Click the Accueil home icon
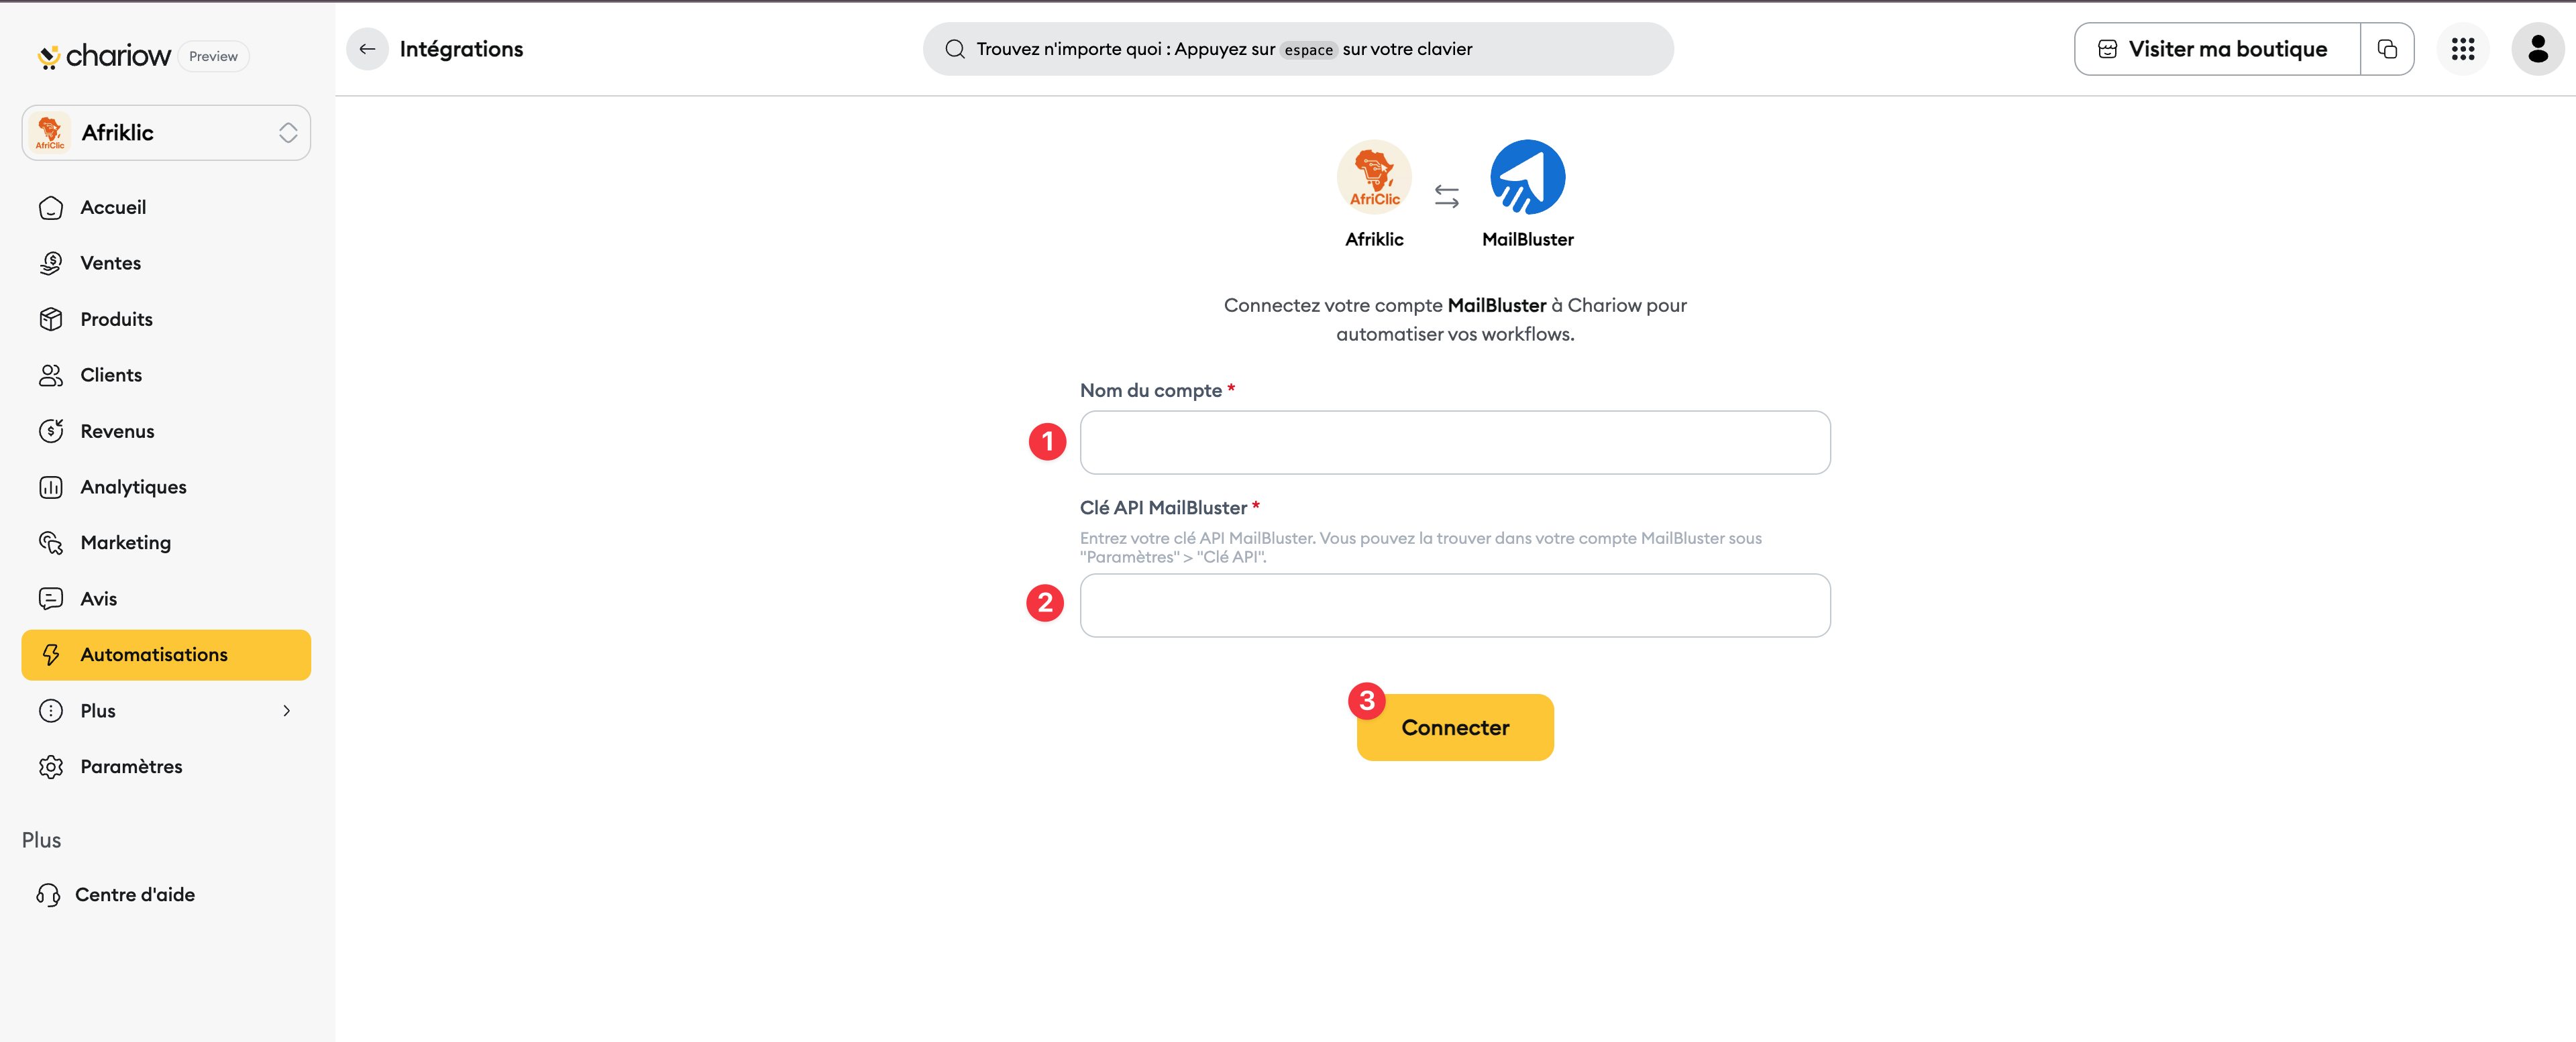The width and height of the screenshot is (2576, 1042). pyautogui.click(x=51, y=207)
